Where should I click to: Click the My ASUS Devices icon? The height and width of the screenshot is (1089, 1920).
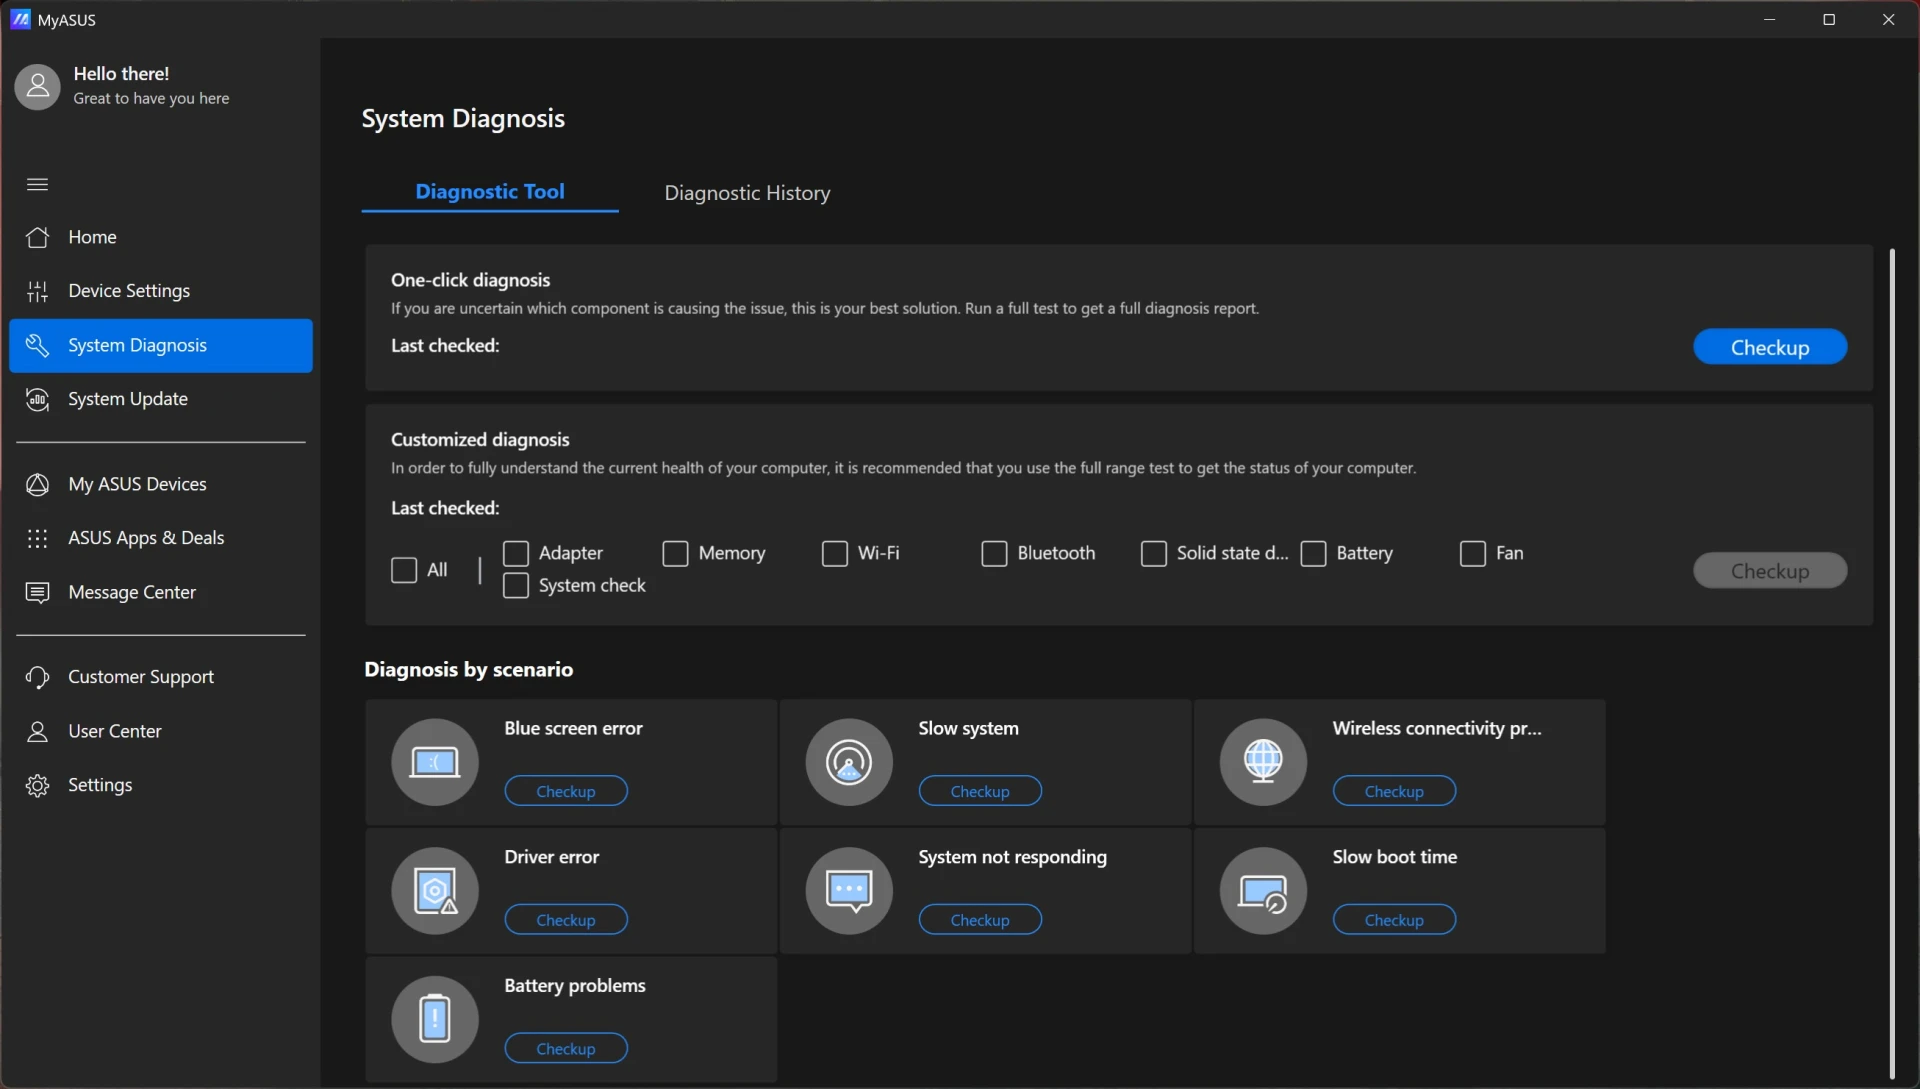37,484
